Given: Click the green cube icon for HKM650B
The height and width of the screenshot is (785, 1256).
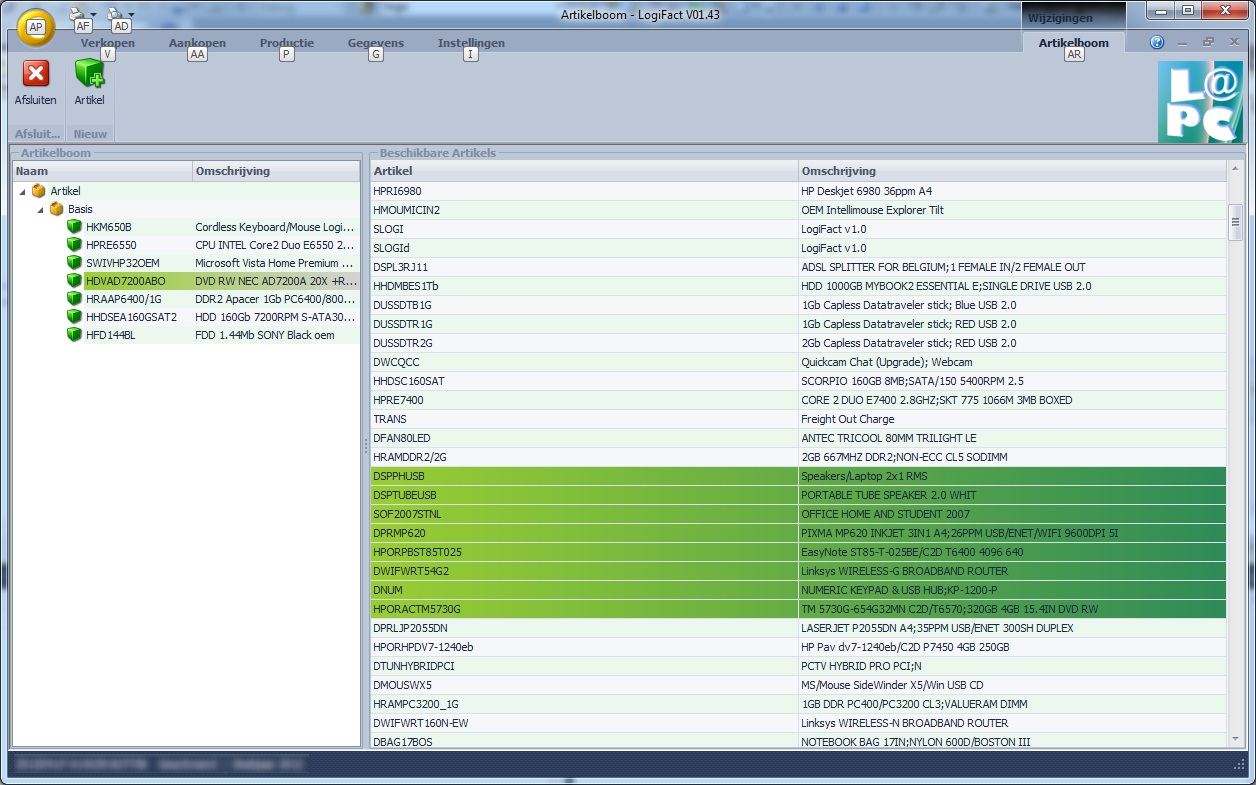Looking at the screenshot, I should pyautogui.click(x=74, y=227).
